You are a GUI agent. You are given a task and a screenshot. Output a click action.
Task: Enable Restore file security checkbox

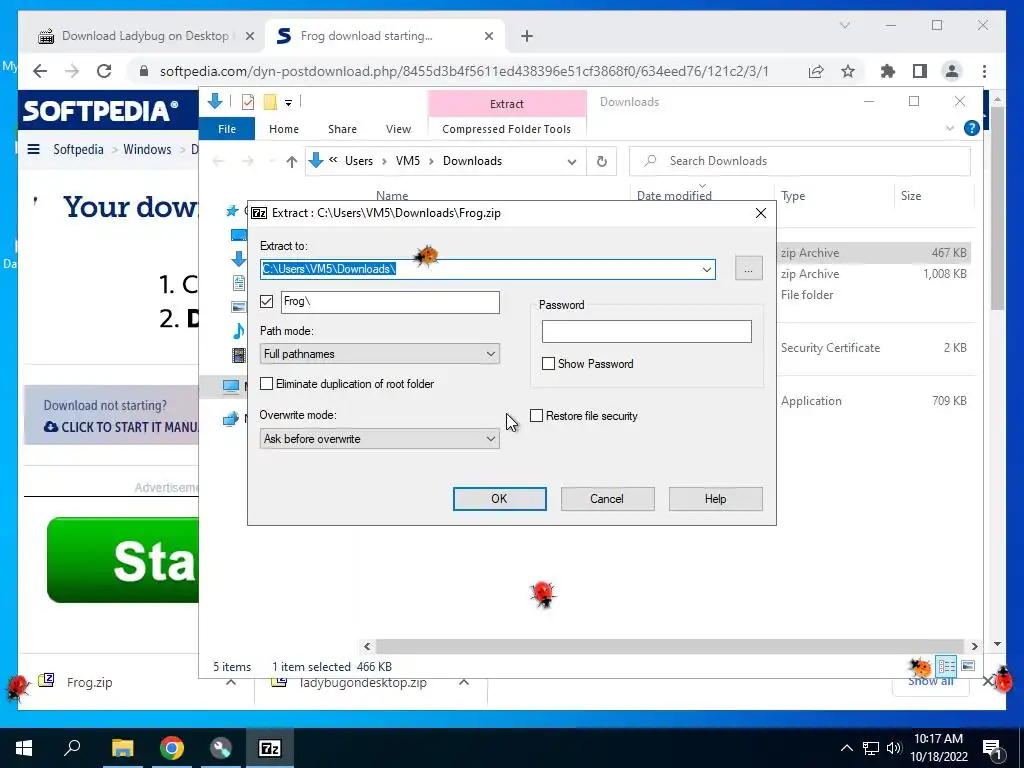536,415
